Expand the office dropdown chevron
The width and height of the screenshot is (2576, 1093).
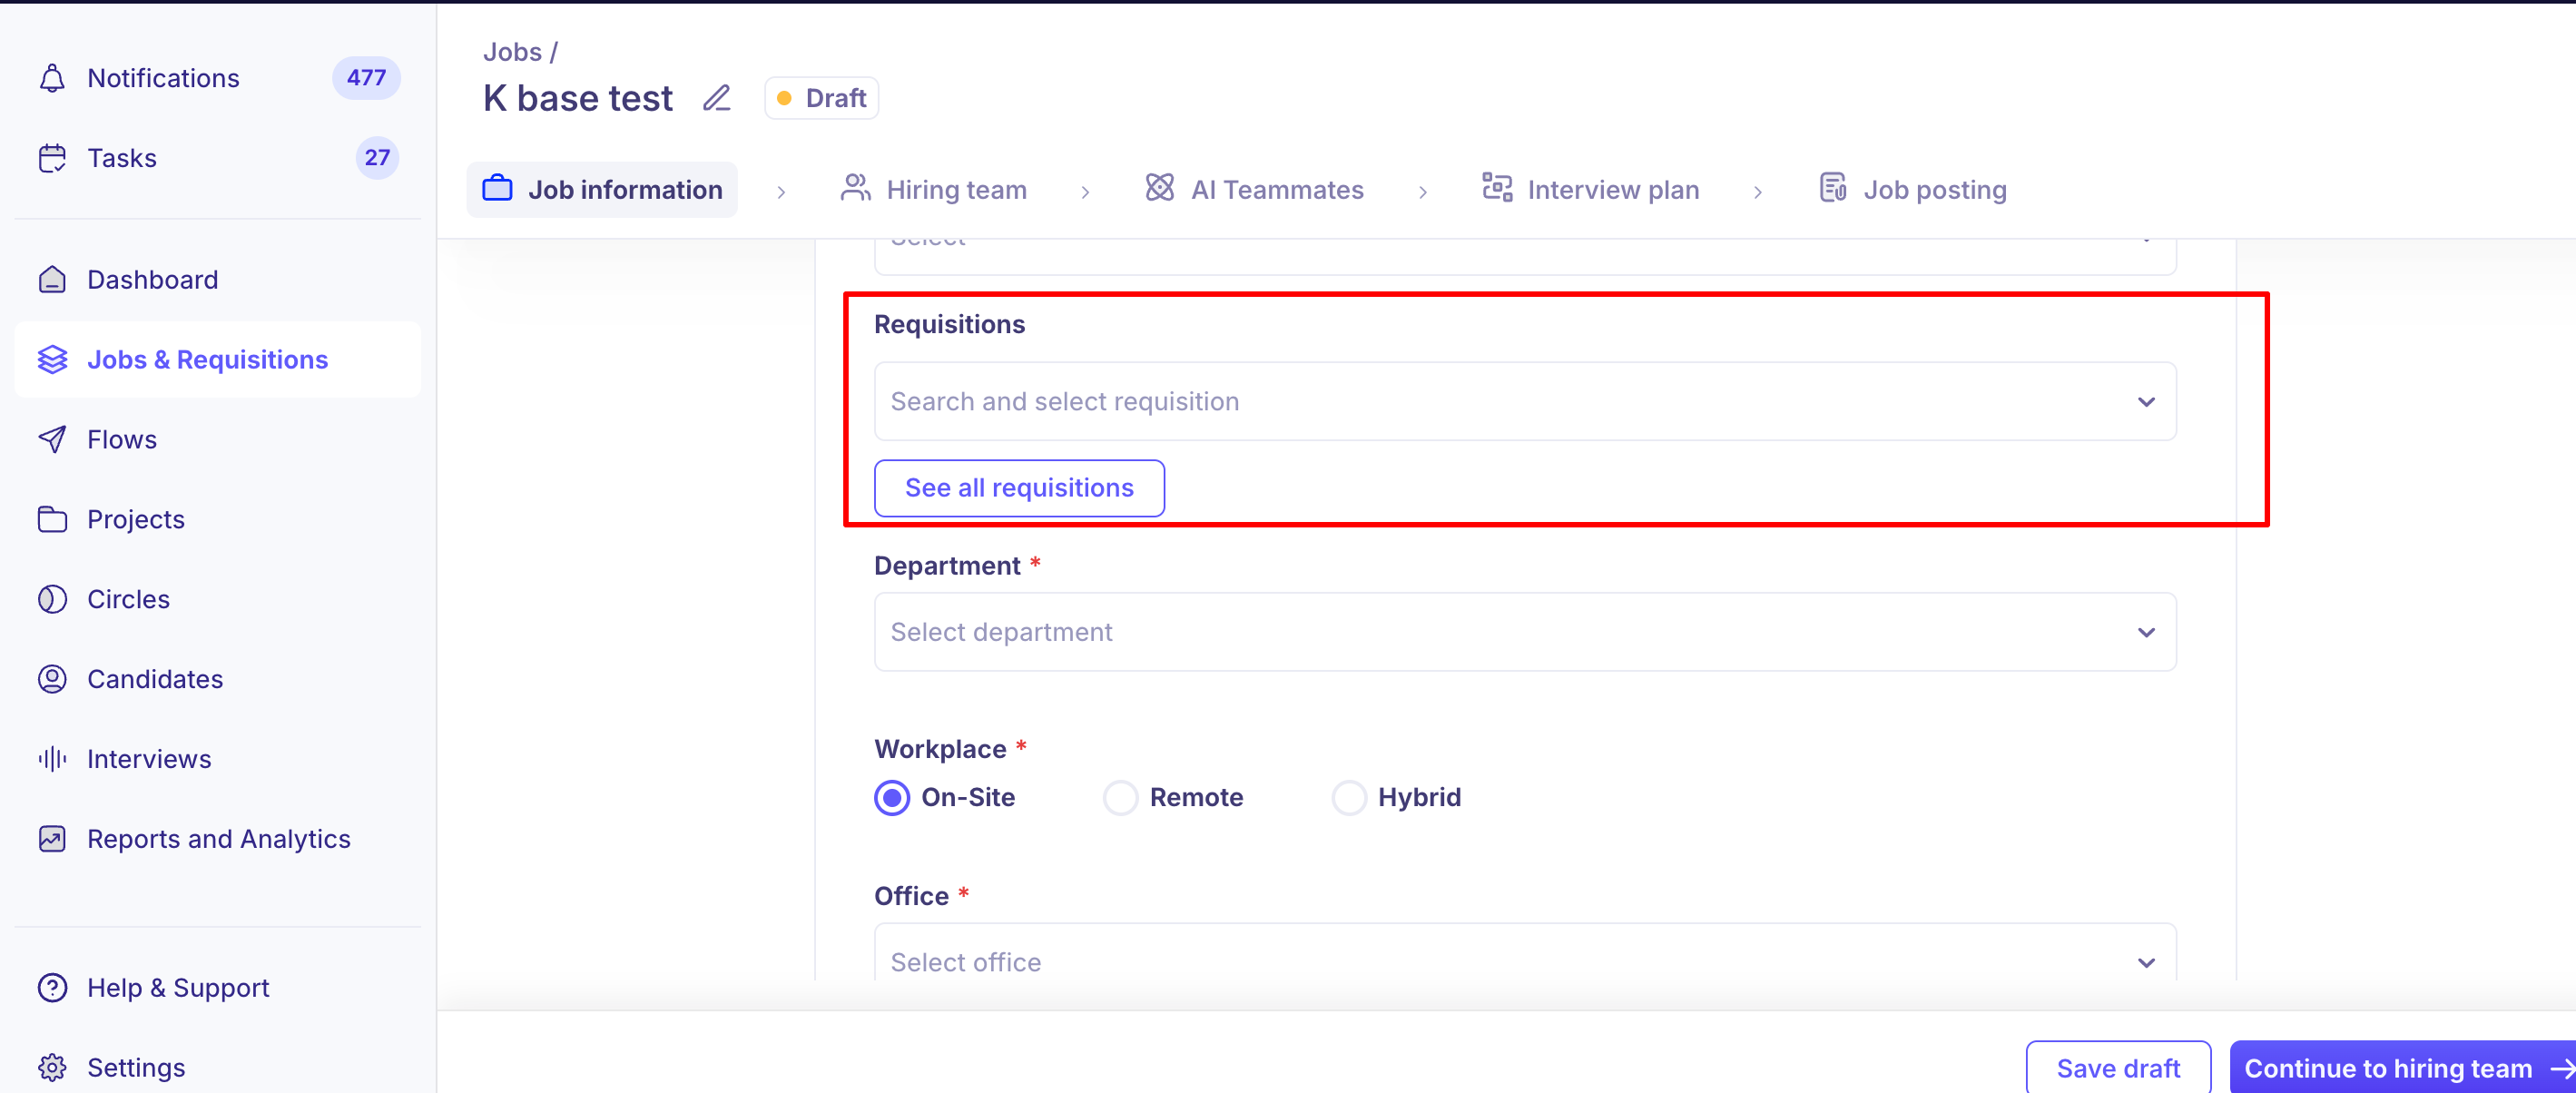pyautogui.click(x=2146, y=963)
